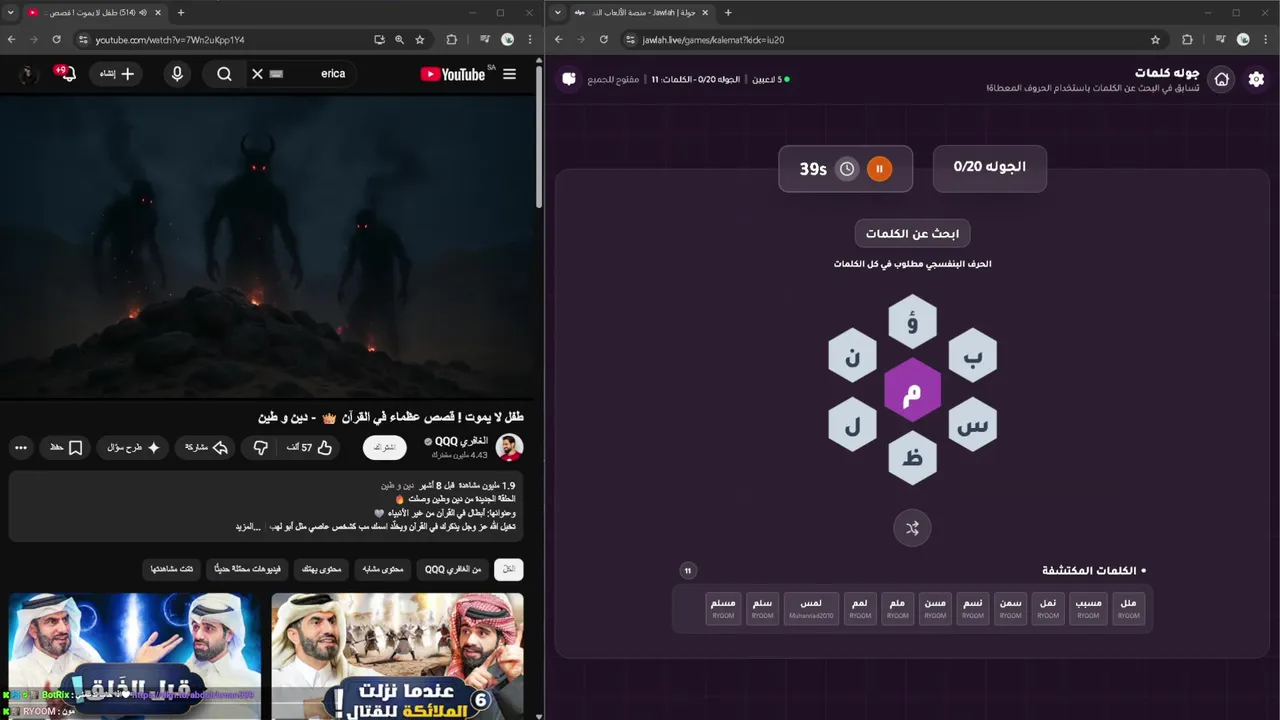Click the طرح سؤال ask button
This screenshot has height=720, width=1280.
tap(133, 448)
